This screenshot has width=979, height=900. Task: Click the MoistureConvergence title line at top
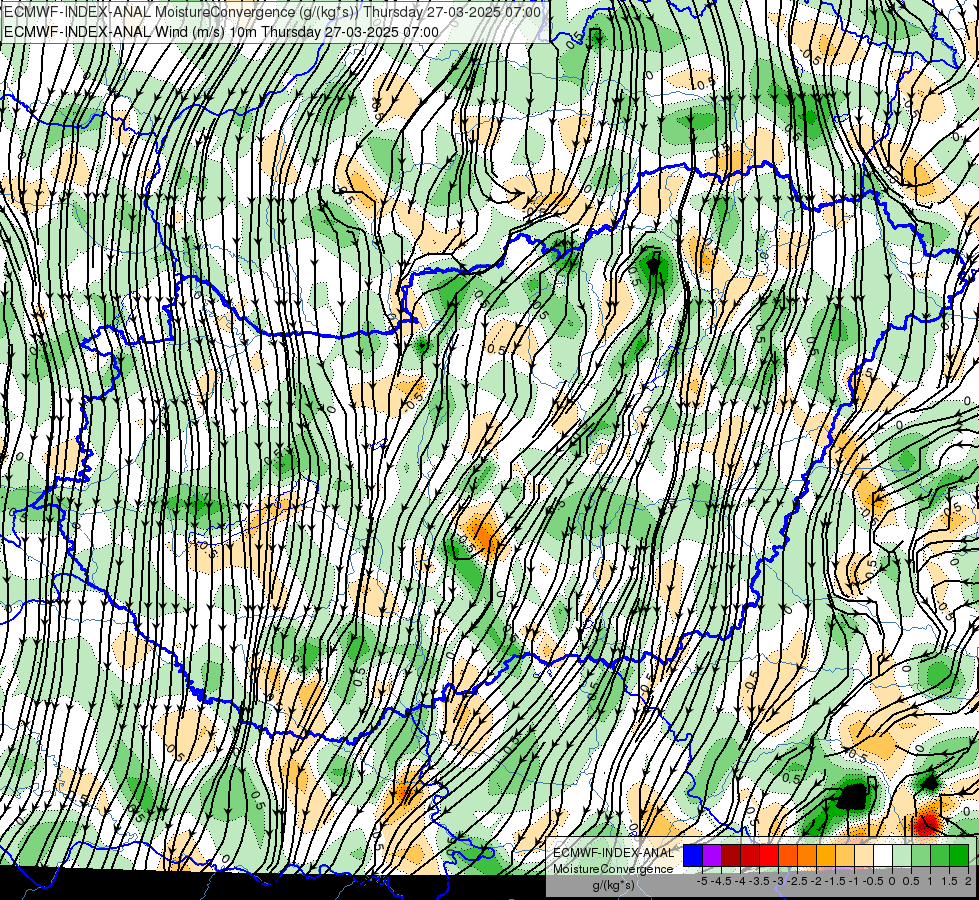[x=272, y=12]
